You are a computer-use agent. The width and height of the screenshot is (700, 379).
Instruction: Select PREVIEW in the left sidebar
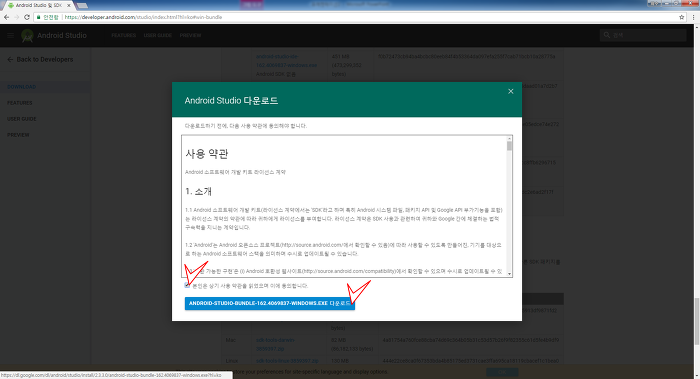pos(18,135)
